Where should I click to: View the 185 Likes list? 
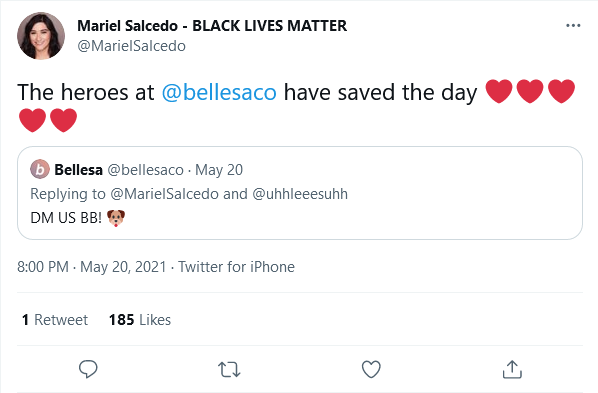pos(140,320)
